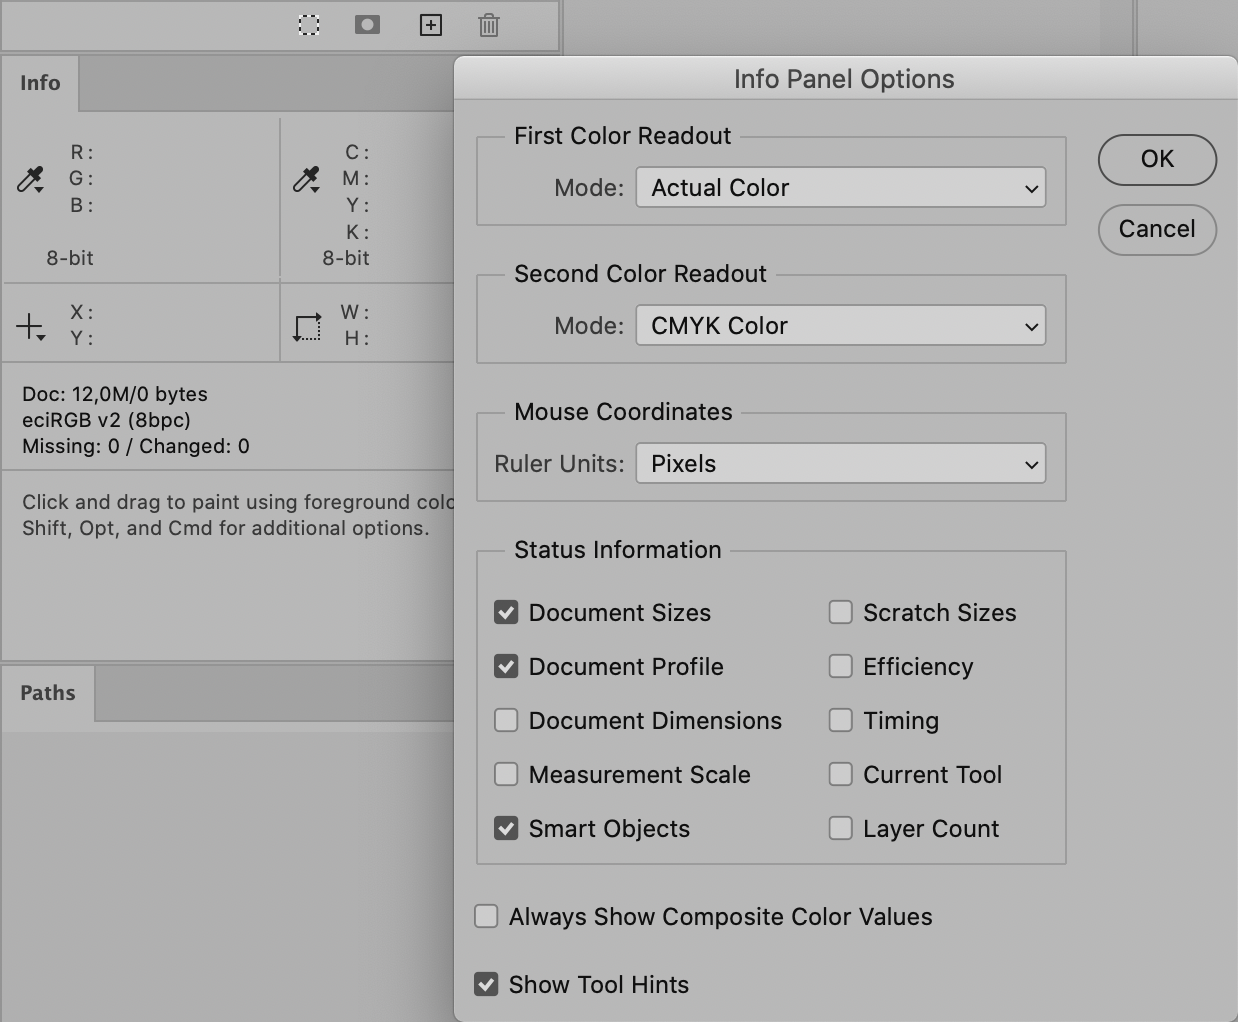
Task: Toggle off the Show Tool Hints option
Action: tap(486, 984)
